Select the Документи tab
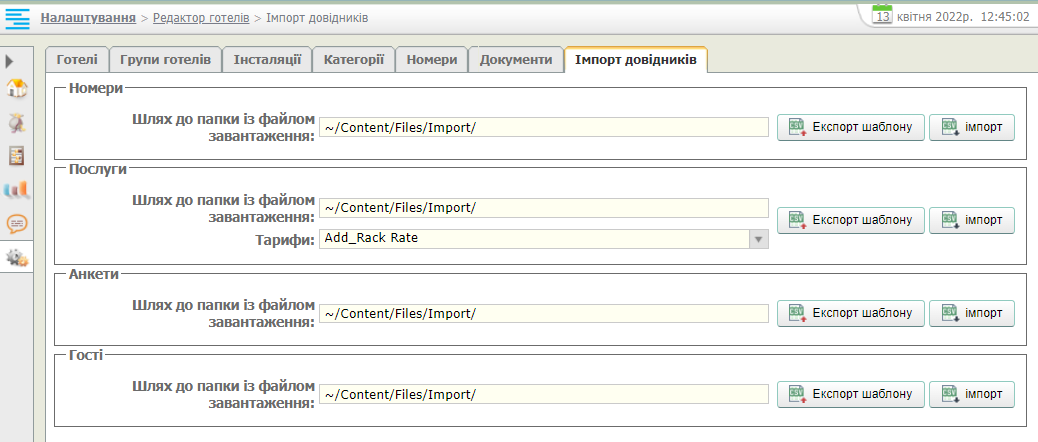 pyautogui.click(x=515, y=60)
